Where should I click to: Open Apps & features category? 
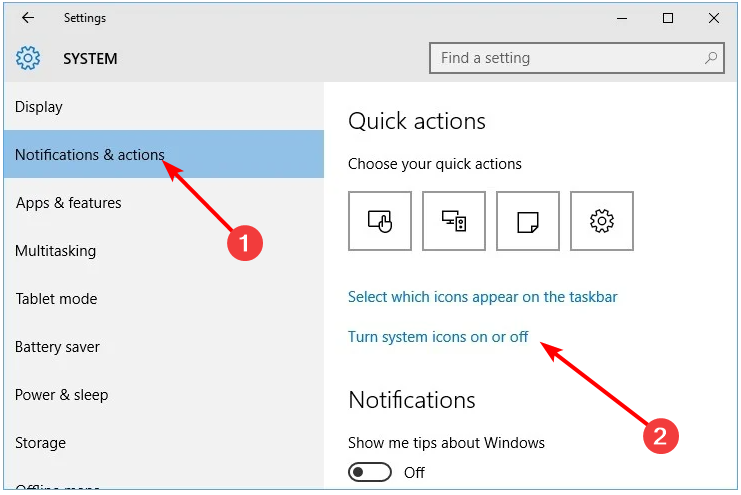point(164,203)
